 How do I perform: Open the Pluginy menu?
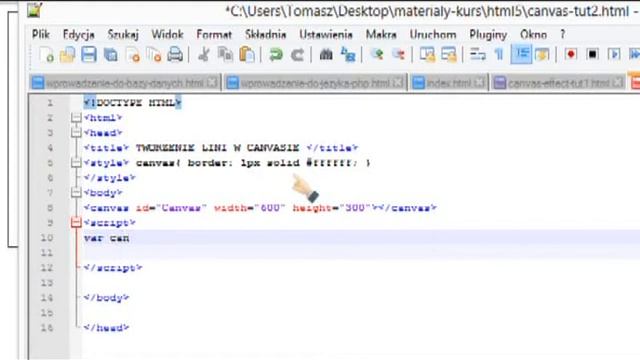point(488,35)
